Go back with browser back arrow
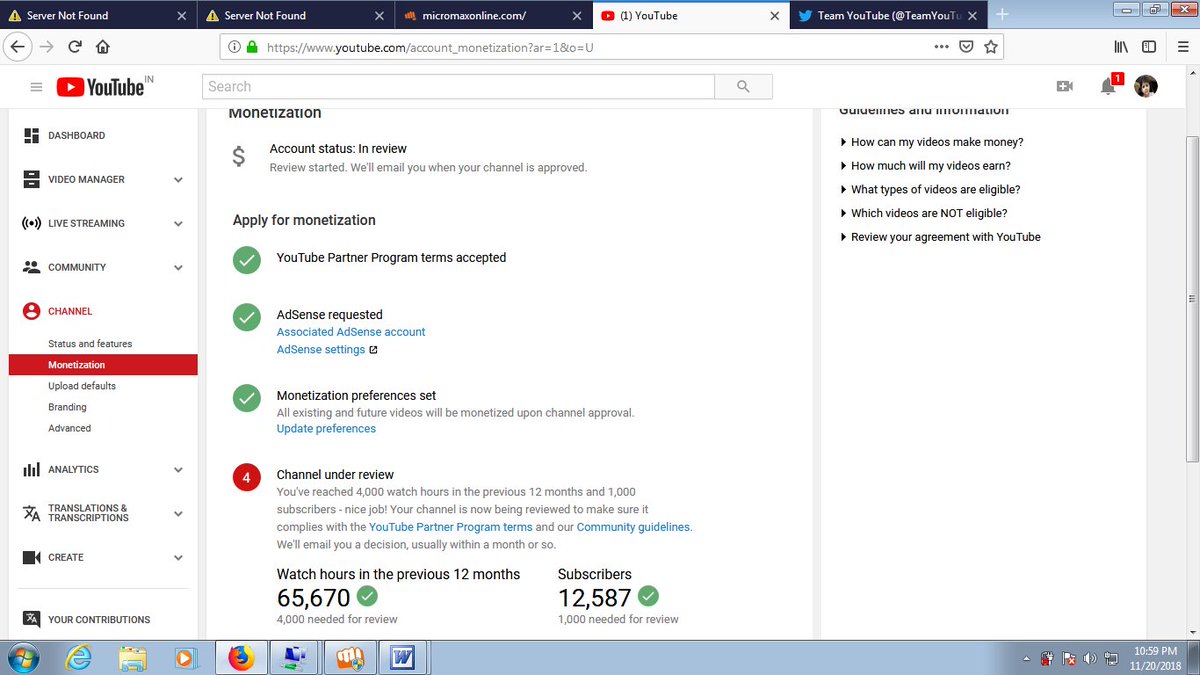The height and width of the screenshot is (675, 1200). [18, 47]
